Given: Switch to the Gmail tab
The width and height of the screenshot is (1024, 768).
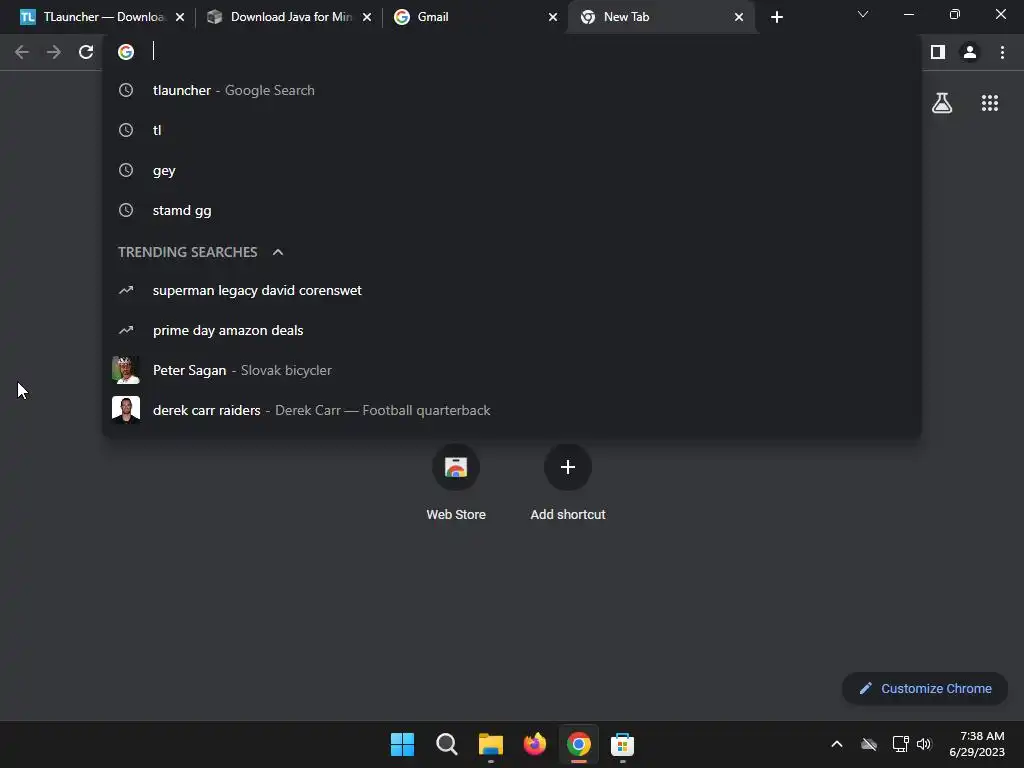Looking at the screenshot, I should [x=475, y=17].
